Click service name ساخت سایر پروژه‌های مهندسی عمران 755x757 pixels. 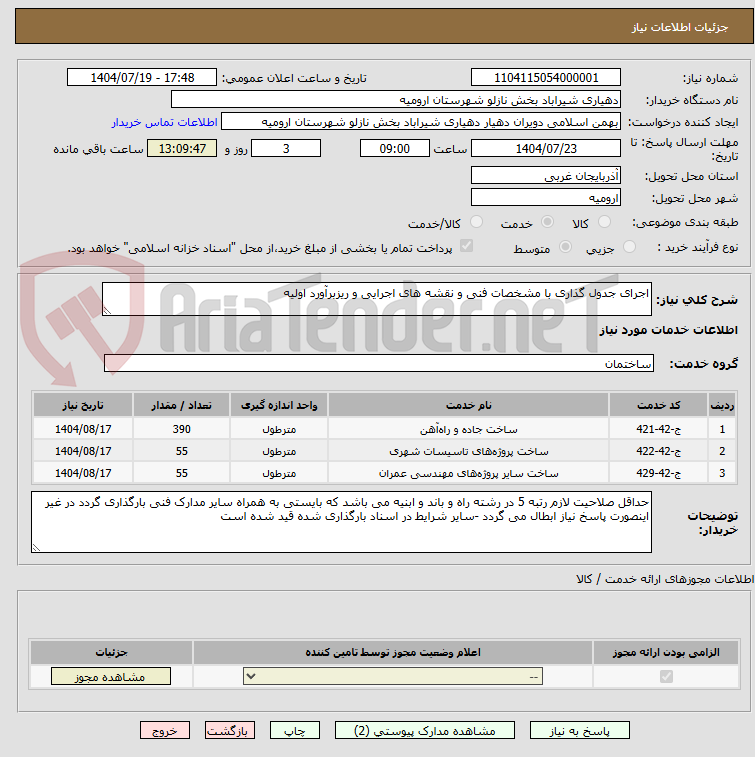click(x=468, y=473)
